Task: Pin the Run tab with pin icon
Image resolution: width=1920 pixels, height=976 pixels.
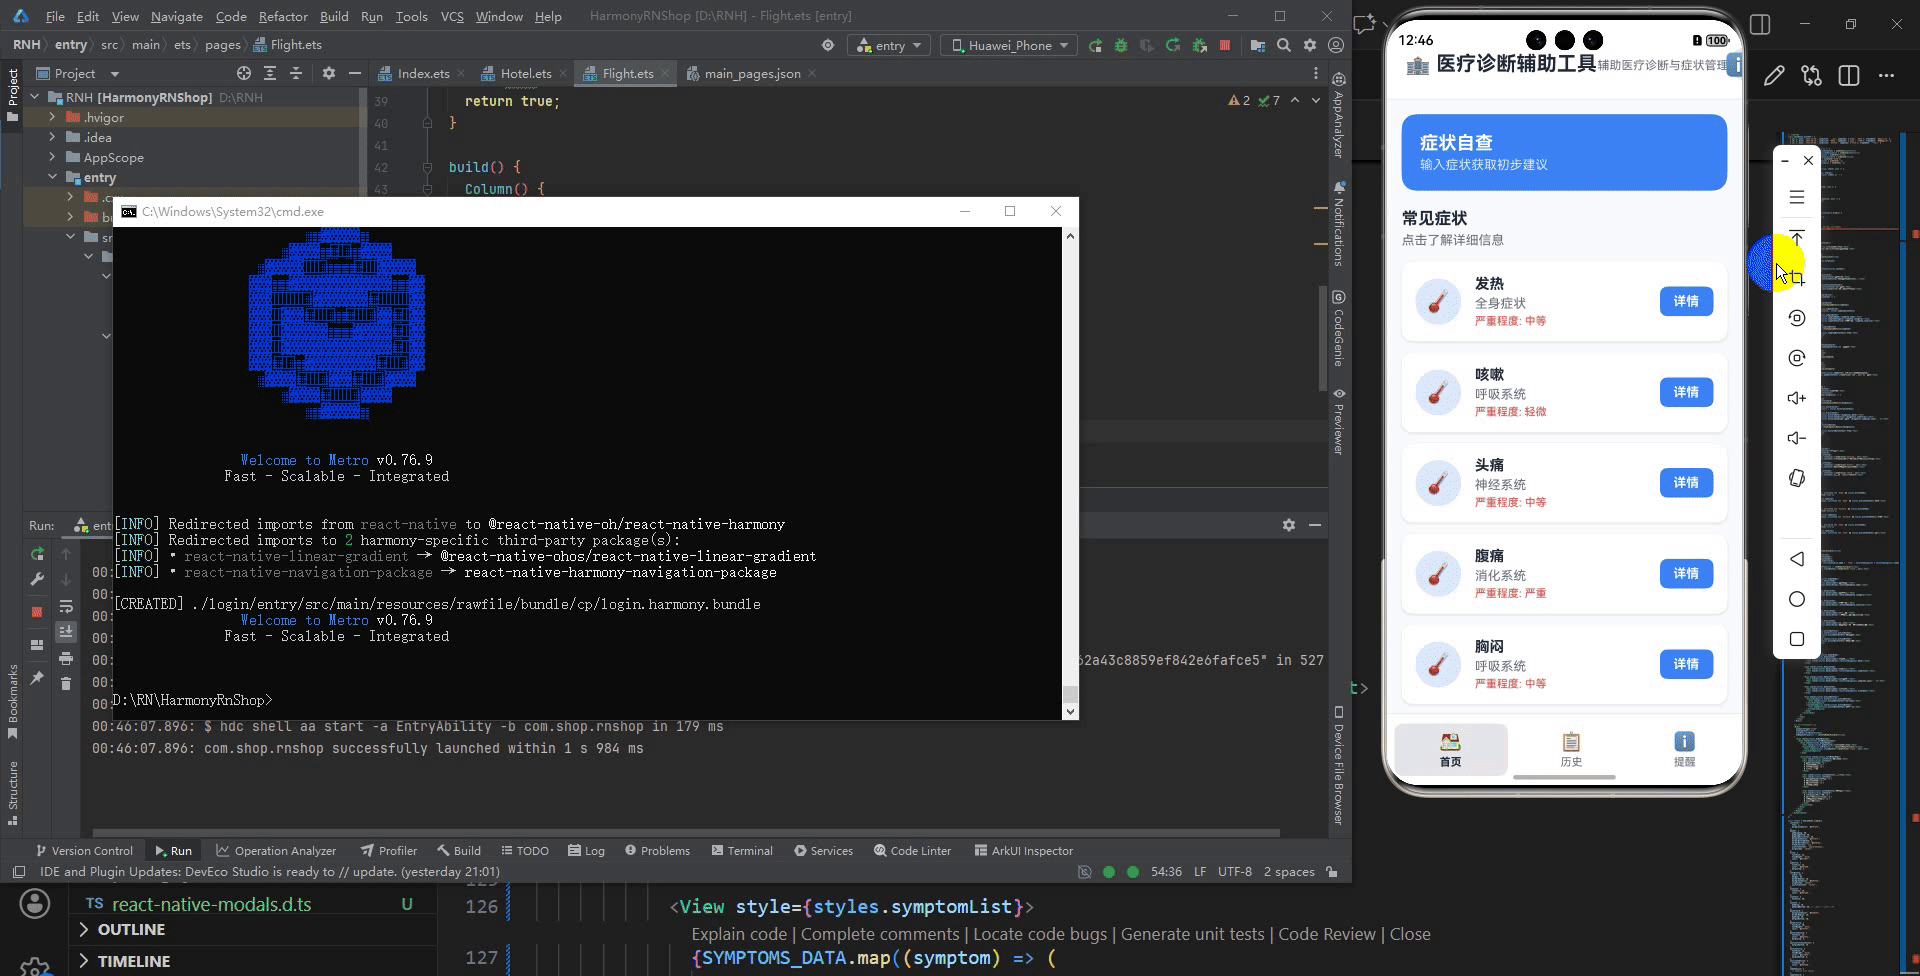Action: coord(37,678)
